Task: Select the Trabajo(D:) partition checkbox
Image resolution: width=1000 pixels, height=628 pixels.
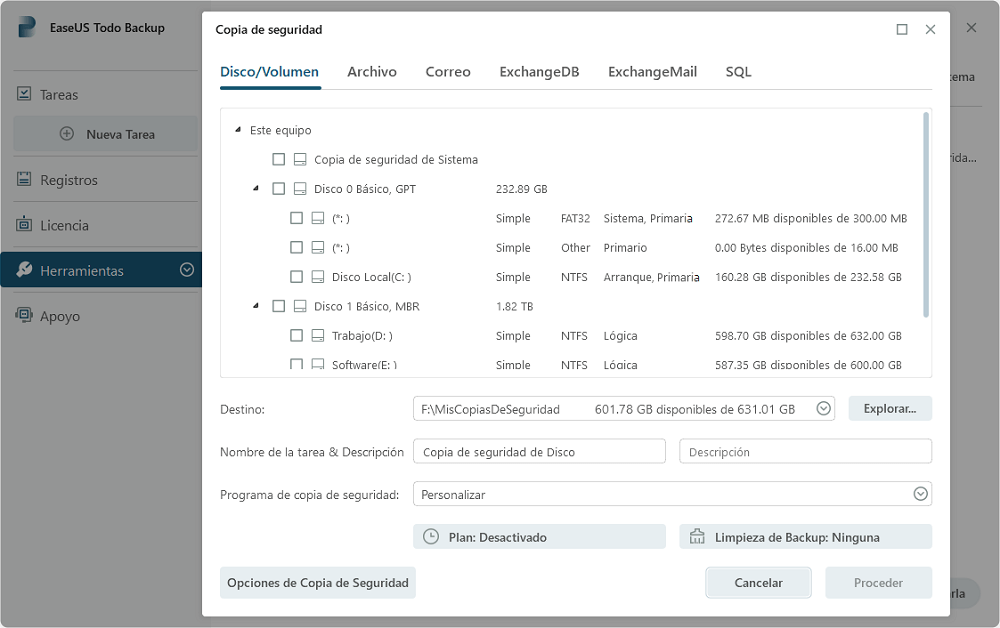Action: click(x=297, y=336)
